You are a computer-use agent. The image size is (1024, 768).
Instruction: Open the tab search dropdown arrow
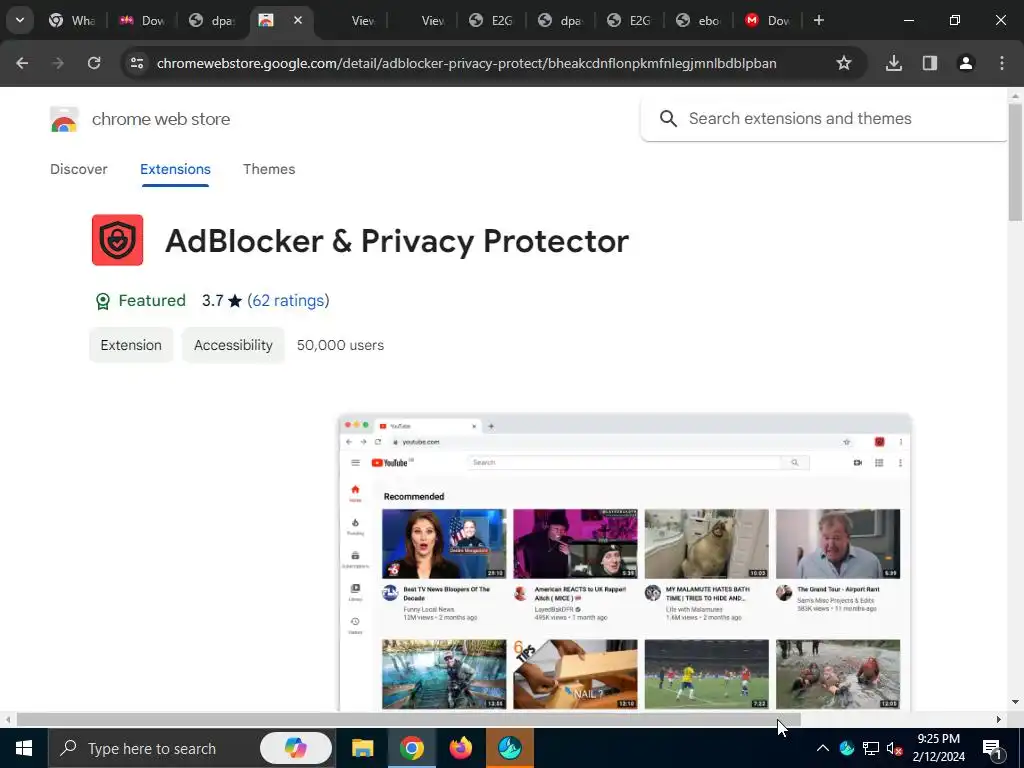[x=20, y=20]
